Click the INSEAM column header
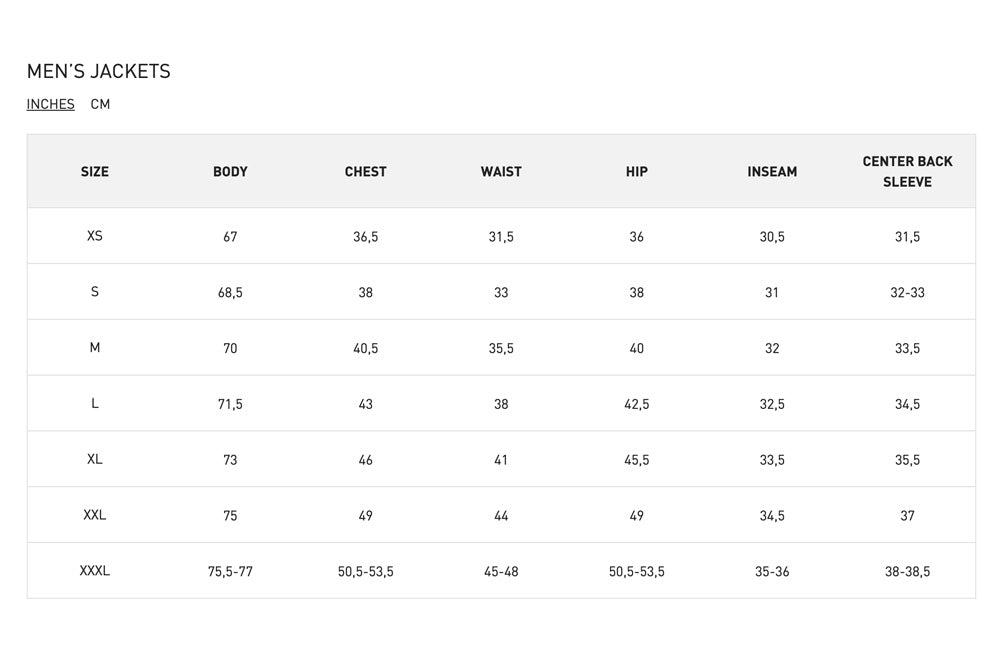 click(x=772, y=172)
